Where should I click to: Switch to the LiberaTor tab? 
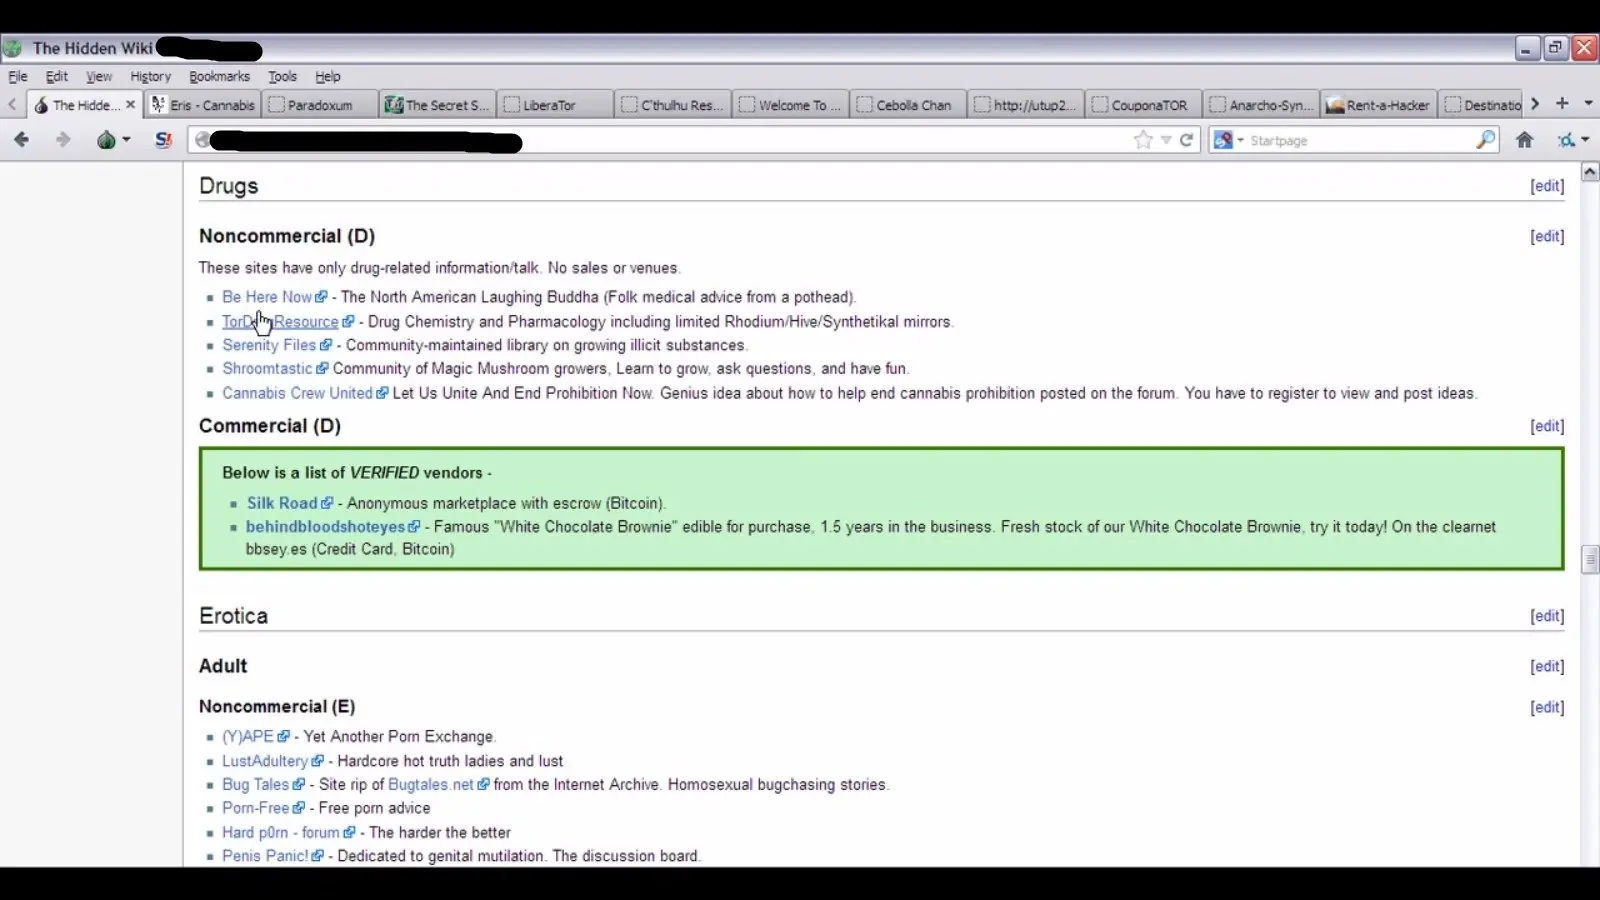click(556, 104)
